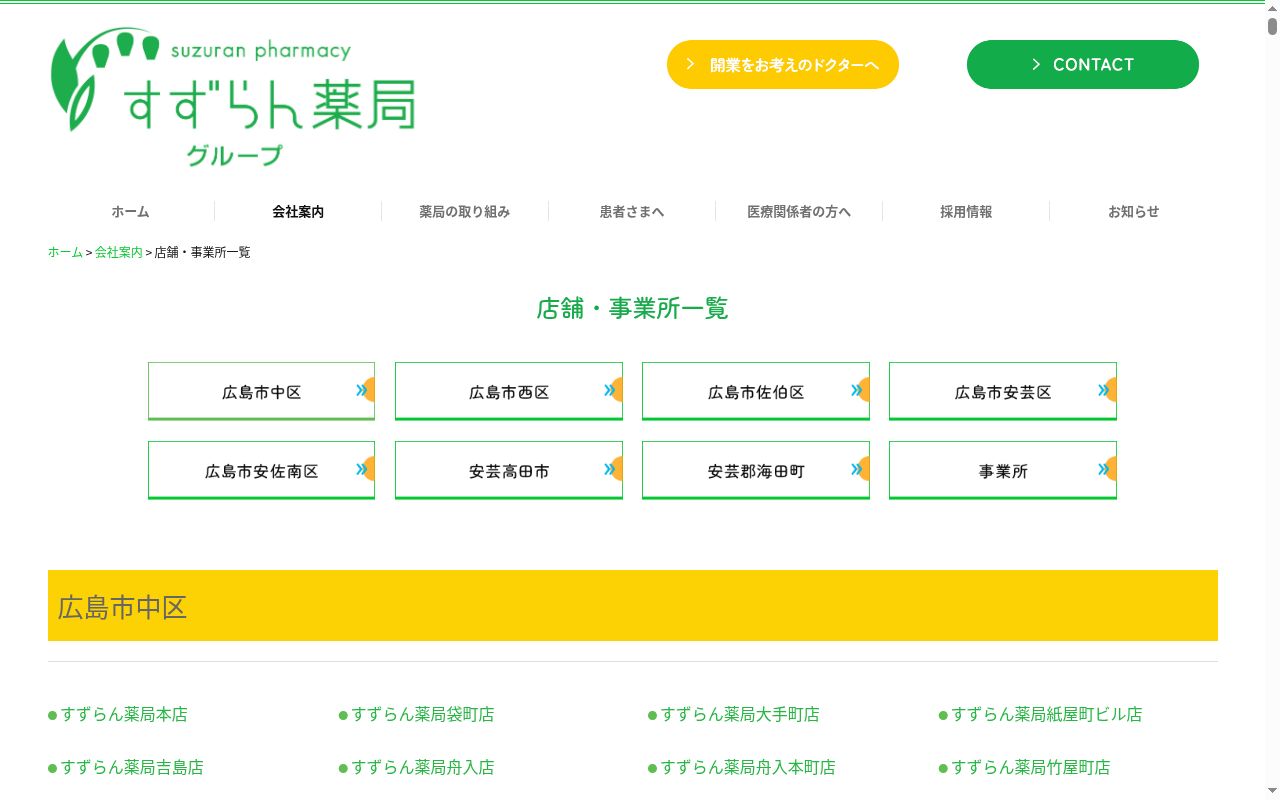
Task: Select 薬局の取り組み in navigation
Action: (465, 212)
